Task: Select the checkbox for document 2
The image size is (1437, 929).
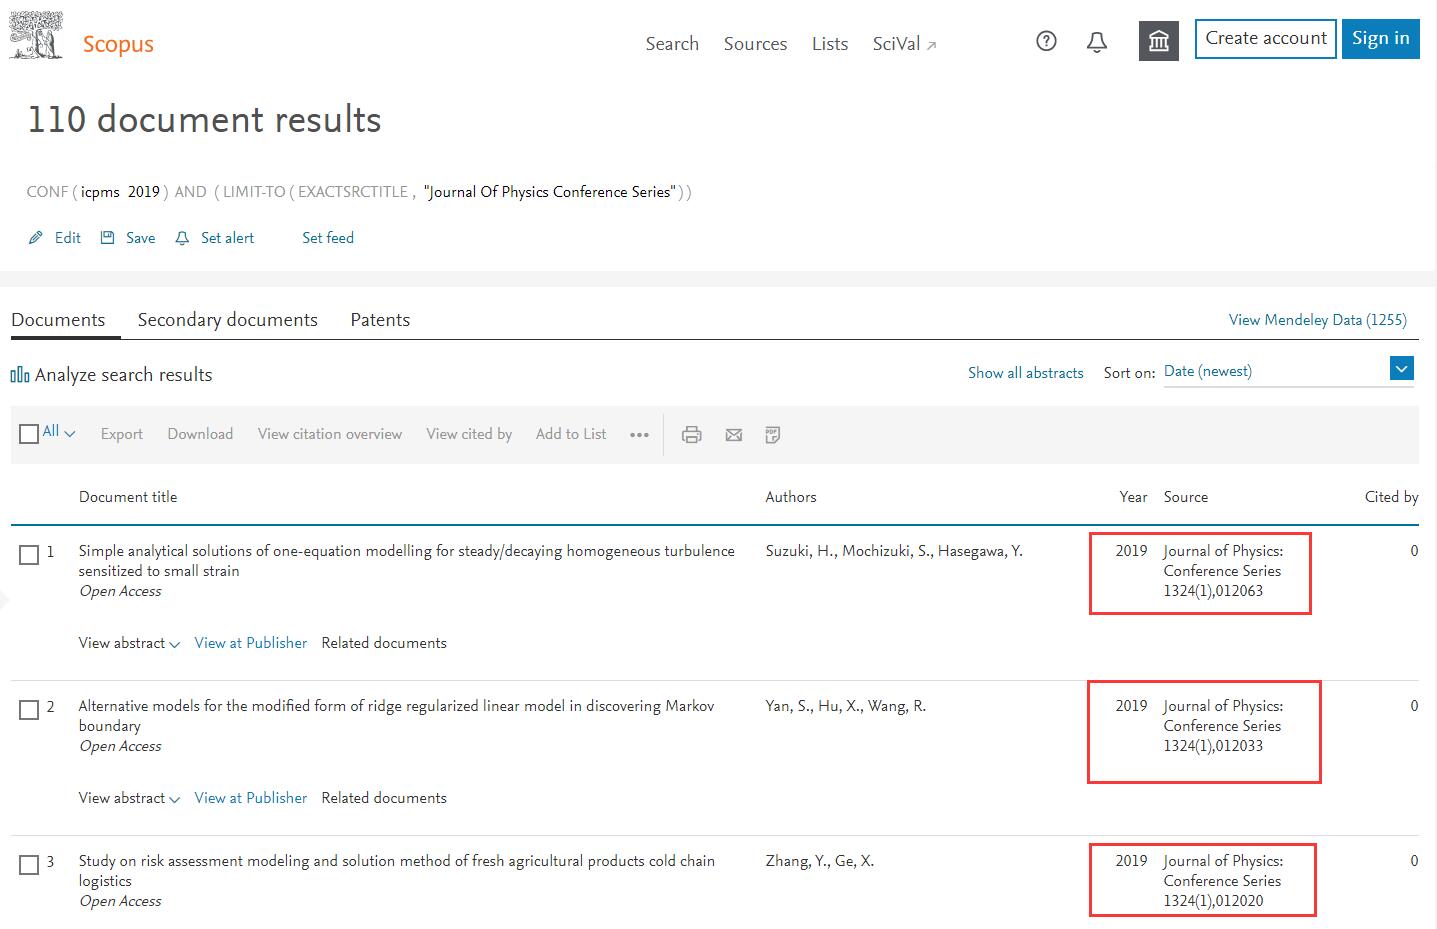Action: click(x=29, y=709)
